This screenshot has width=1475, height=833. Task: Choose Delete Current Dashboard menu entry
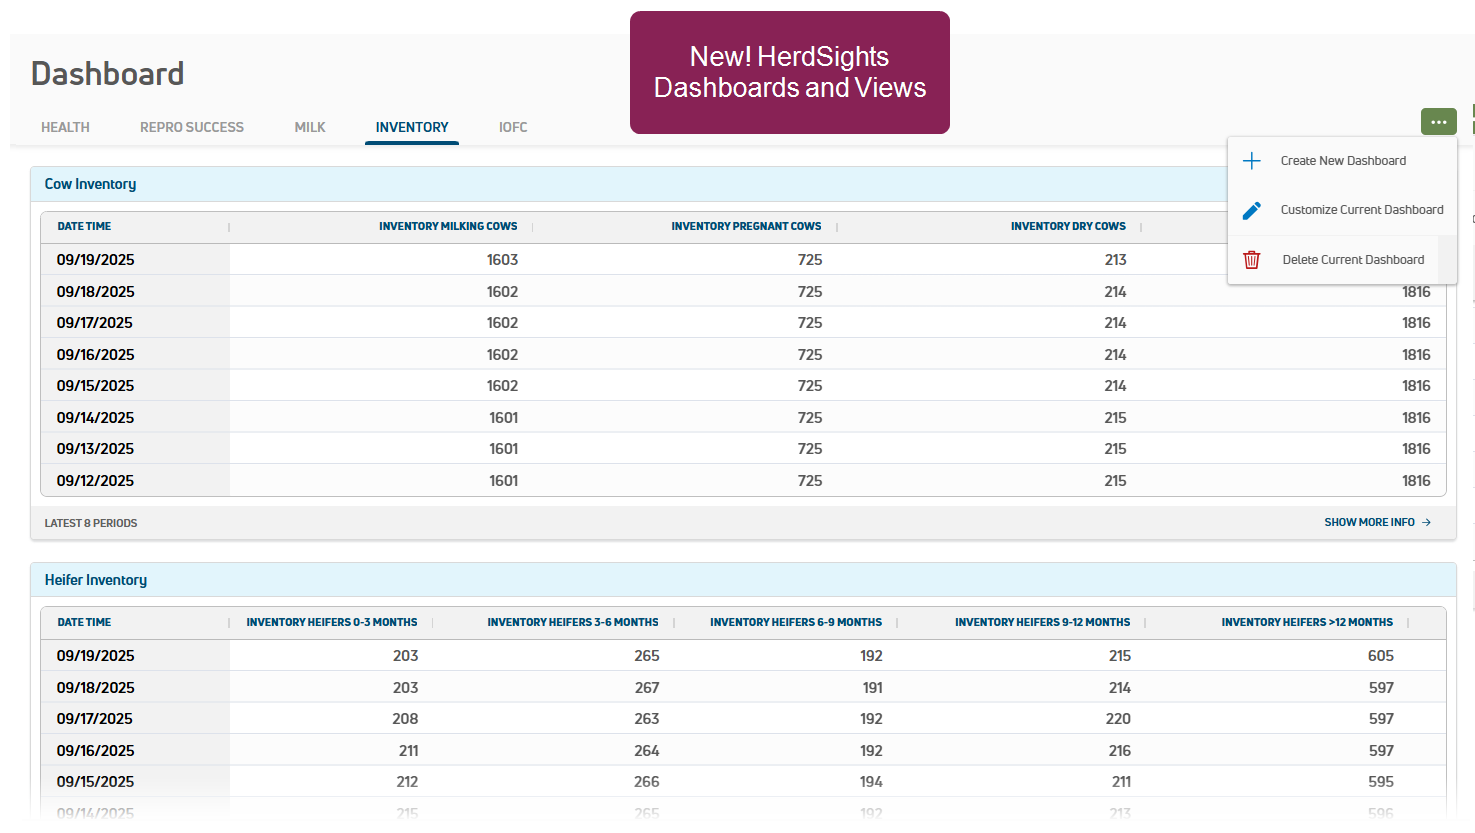(1353, 260)
